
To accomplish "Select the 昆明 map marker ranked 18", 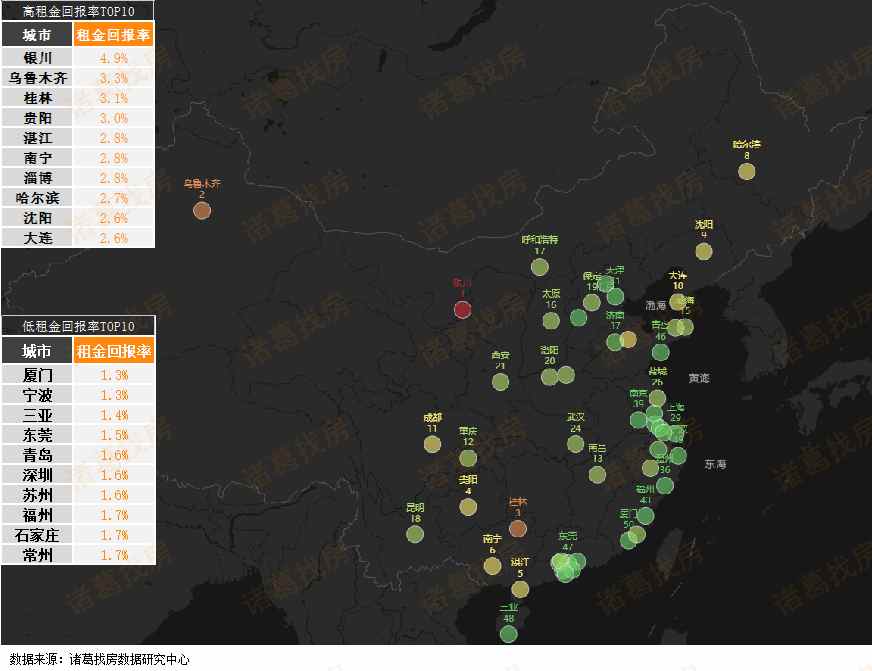I will point(415,534).
